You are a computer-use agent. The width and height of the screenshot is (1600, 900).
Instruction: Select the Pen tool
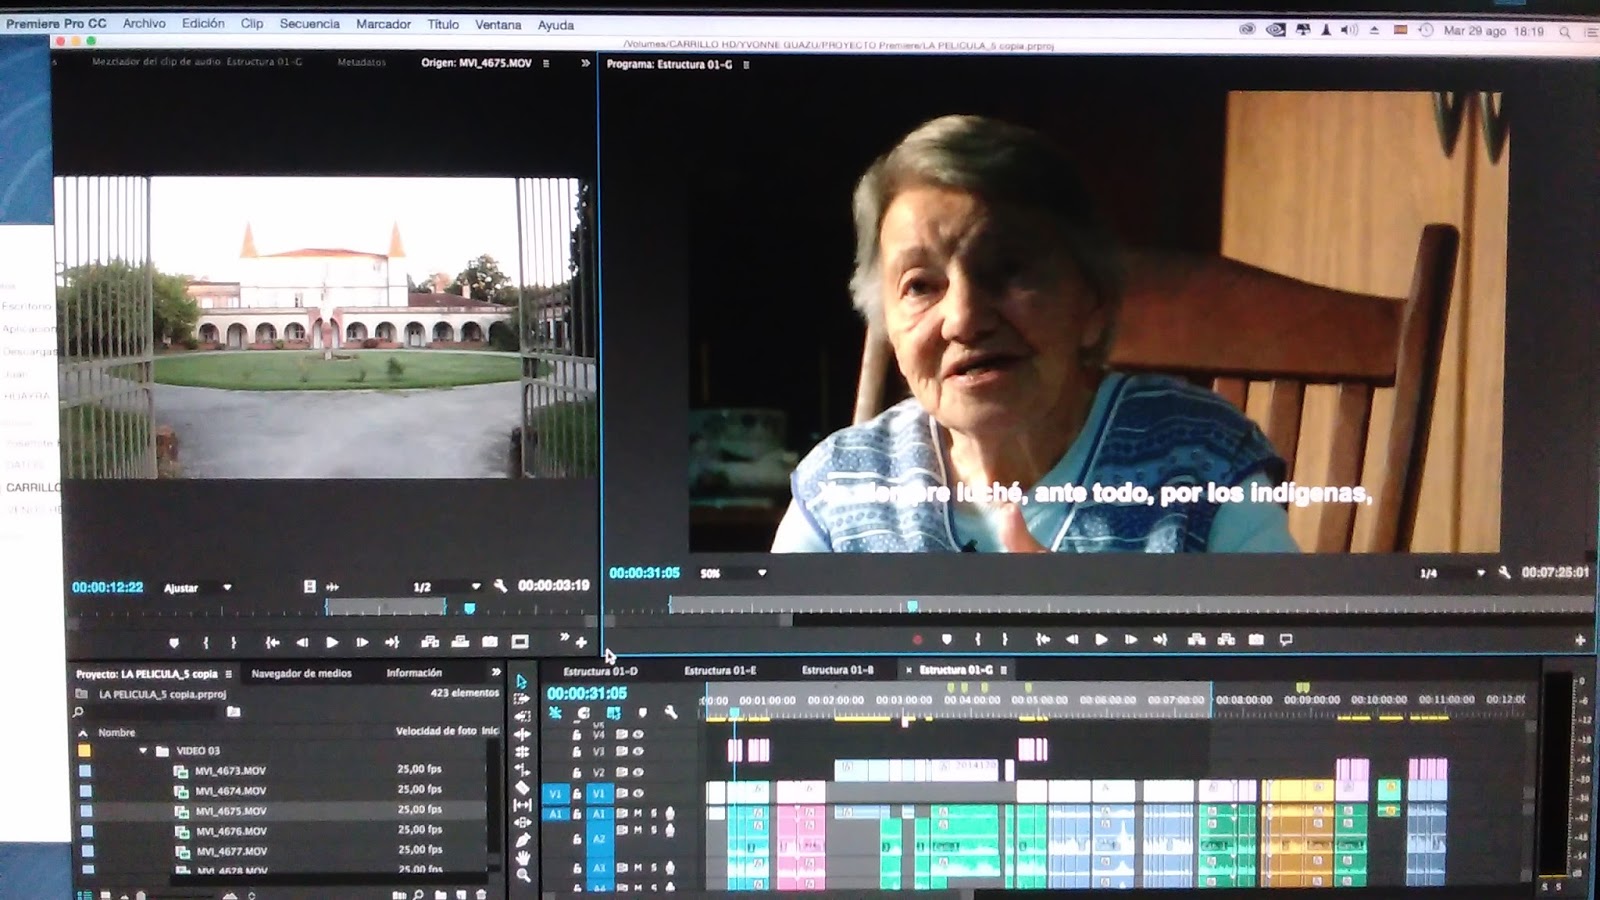(522, 840)
